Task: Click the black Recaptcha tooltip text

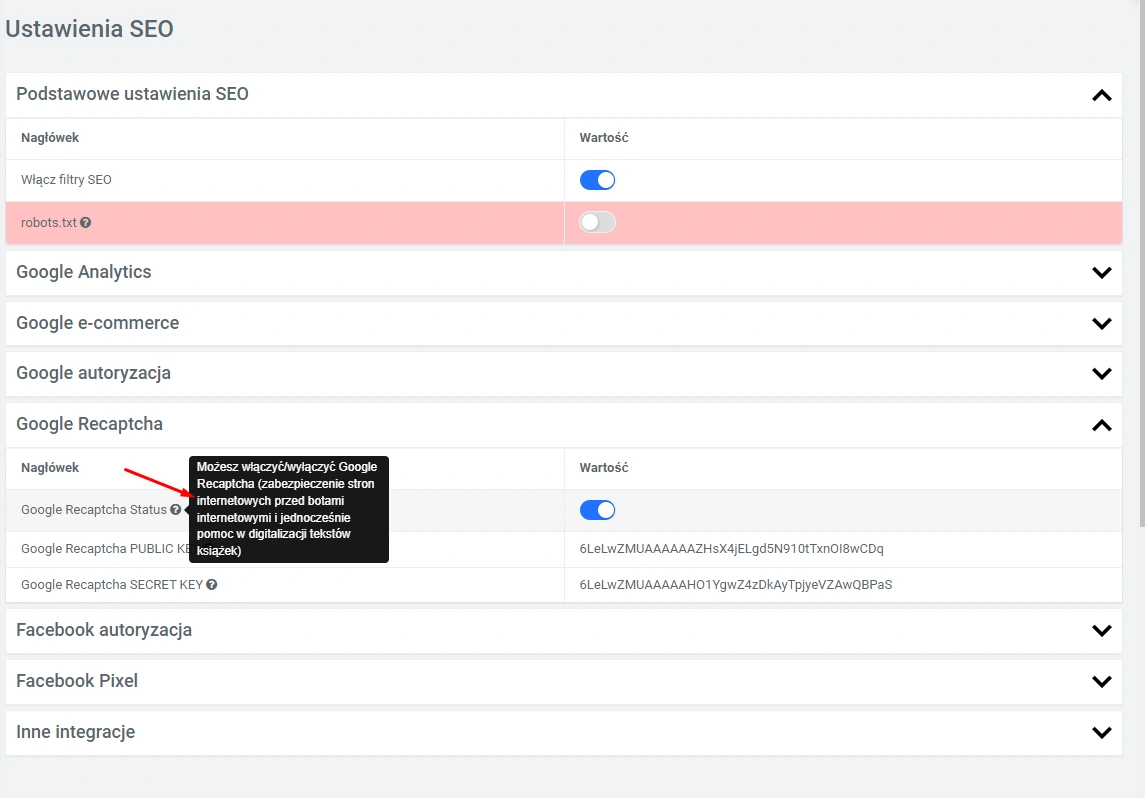Action: [x=287, y=509]
